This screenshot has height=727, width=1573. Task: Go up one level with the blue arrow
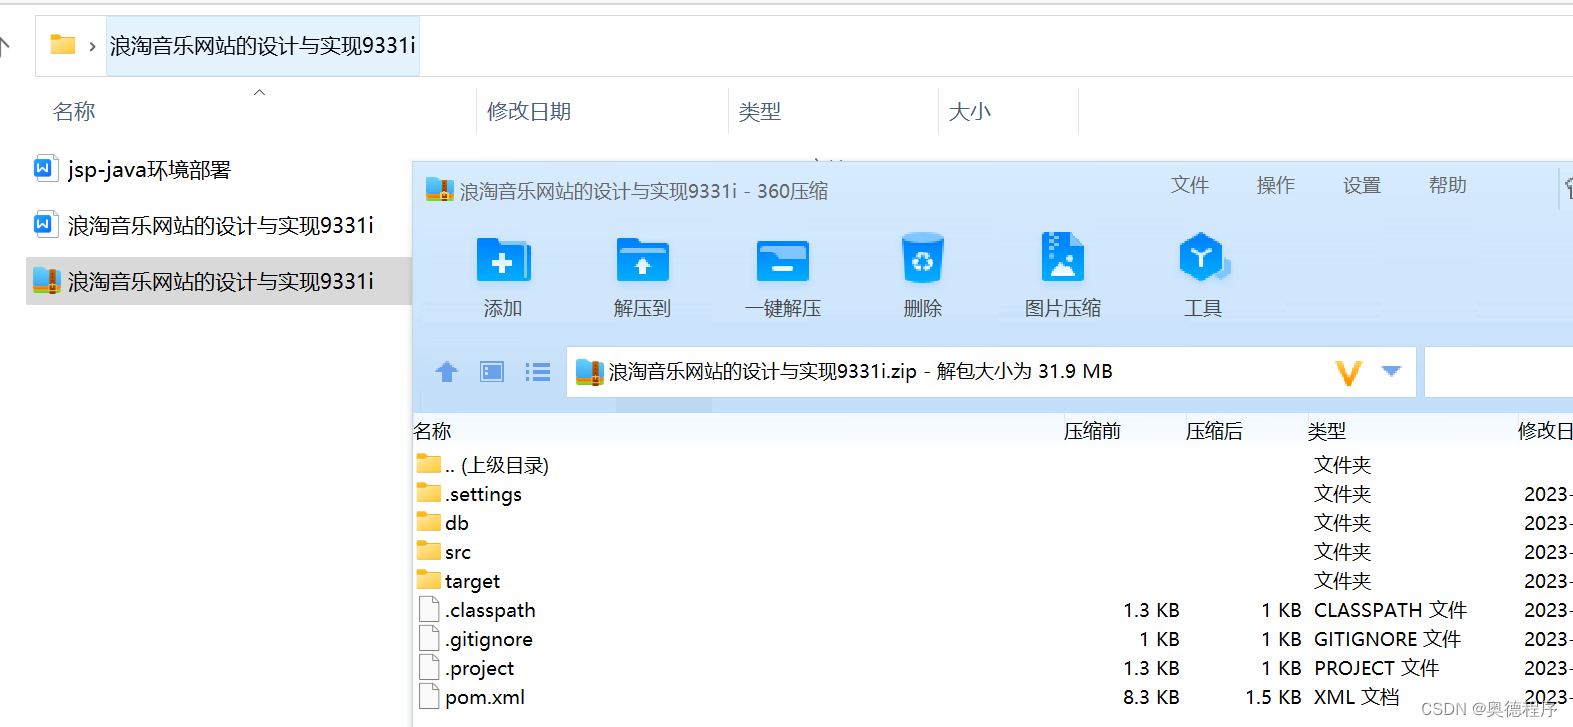[x=447, y=372]
